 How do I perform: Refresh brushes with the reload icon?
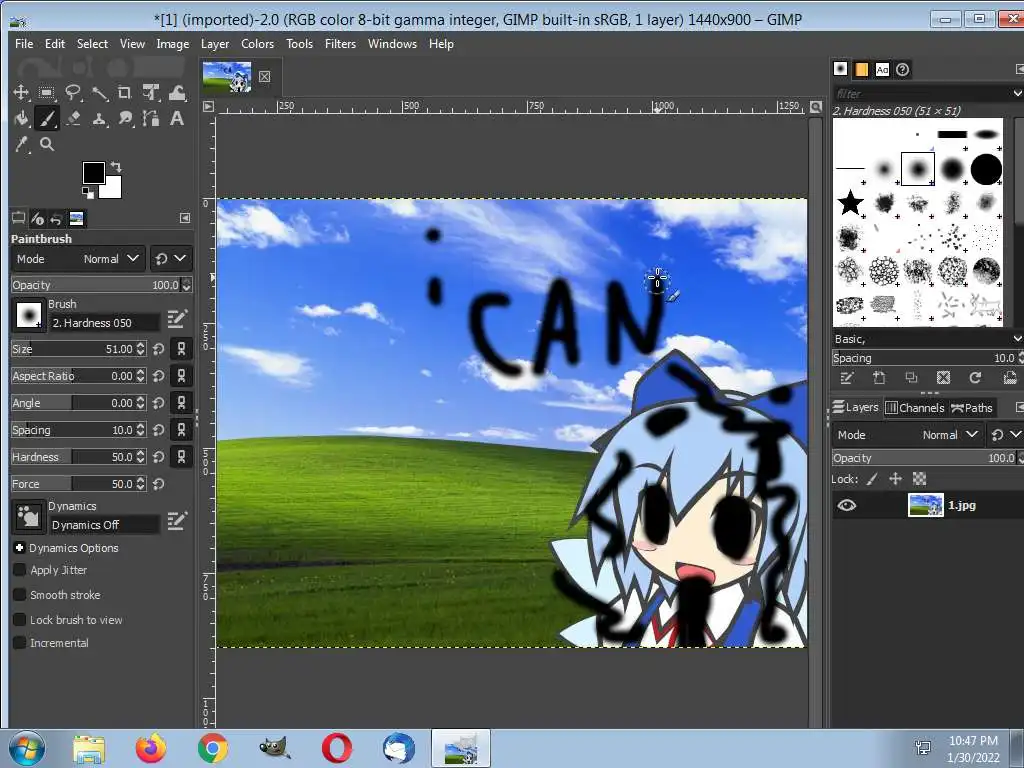[x=975, y=377]
